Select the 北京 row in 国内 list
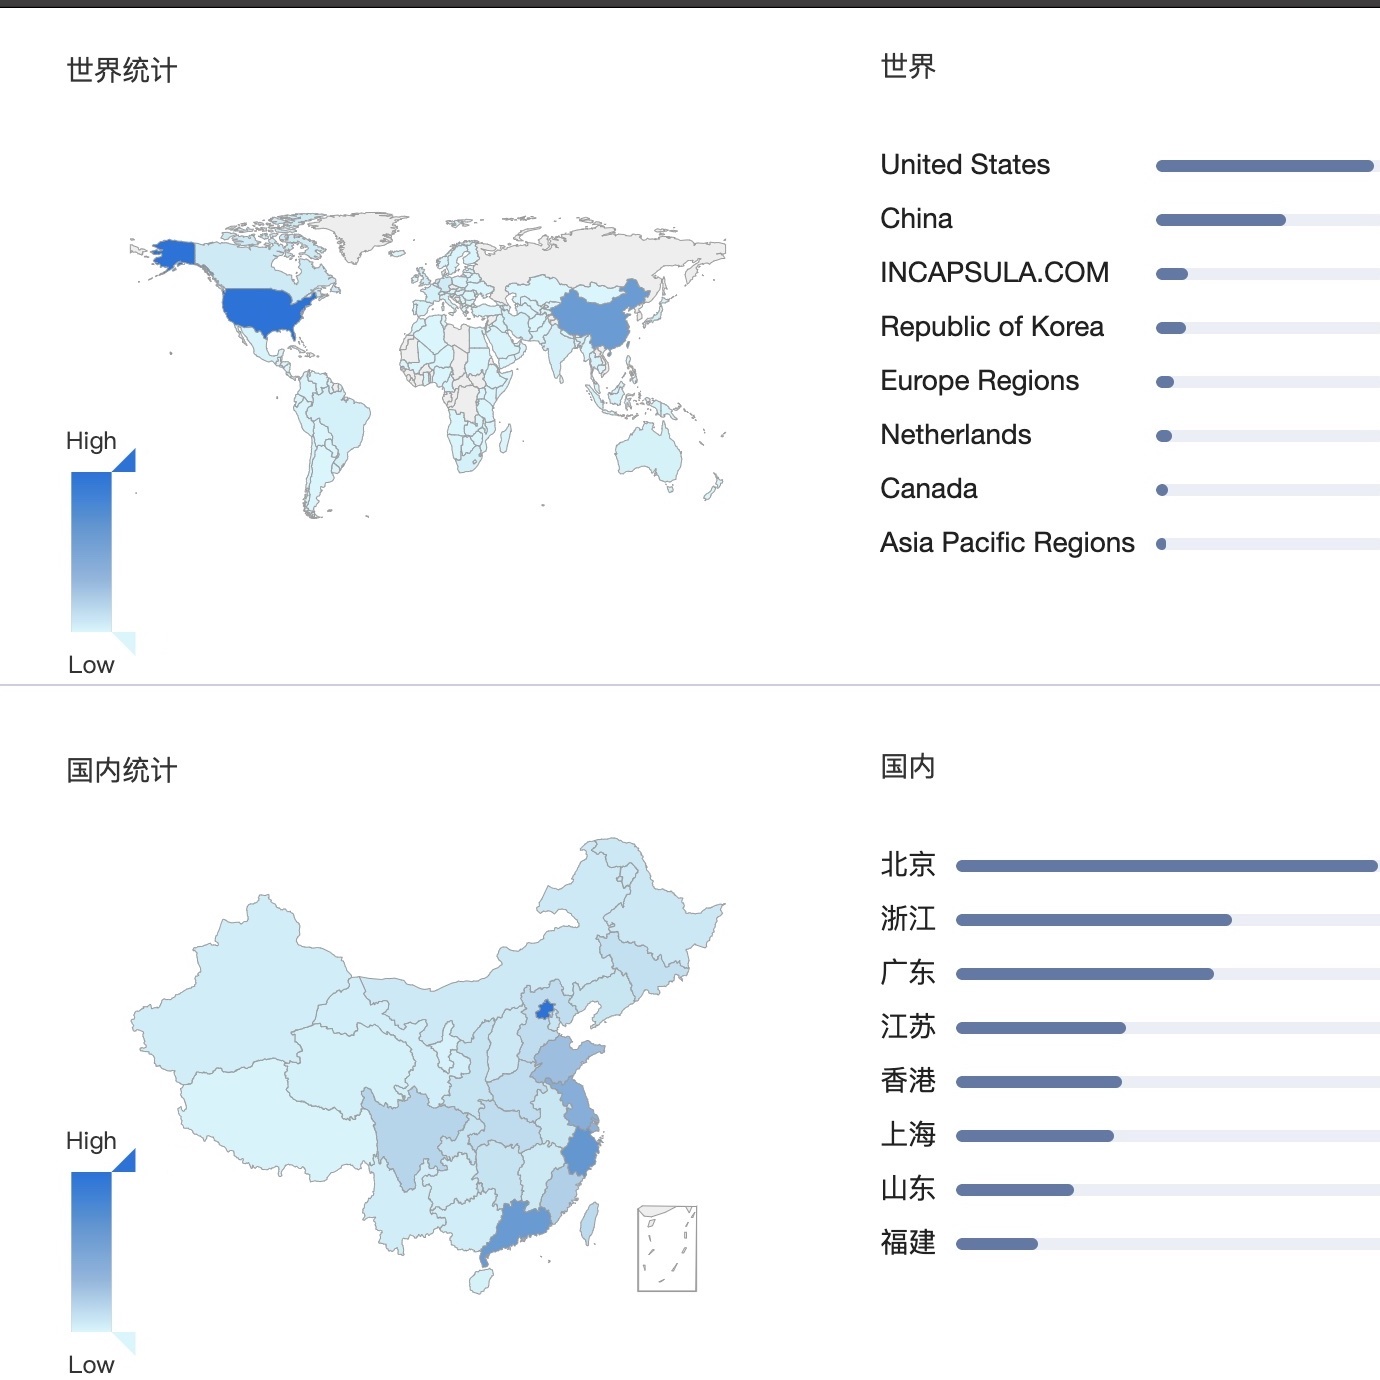 pos(1130,865)
